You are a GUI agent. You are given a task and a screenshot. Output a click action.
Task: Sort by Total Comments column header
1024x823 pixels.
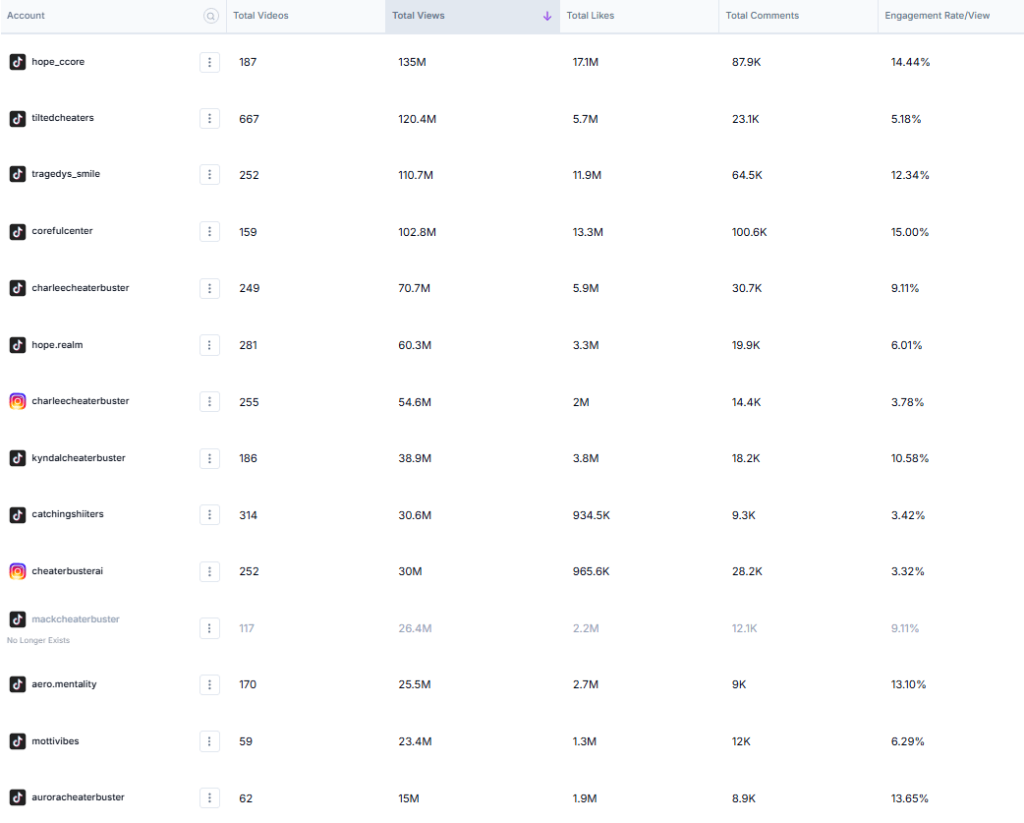pos(762,16)
